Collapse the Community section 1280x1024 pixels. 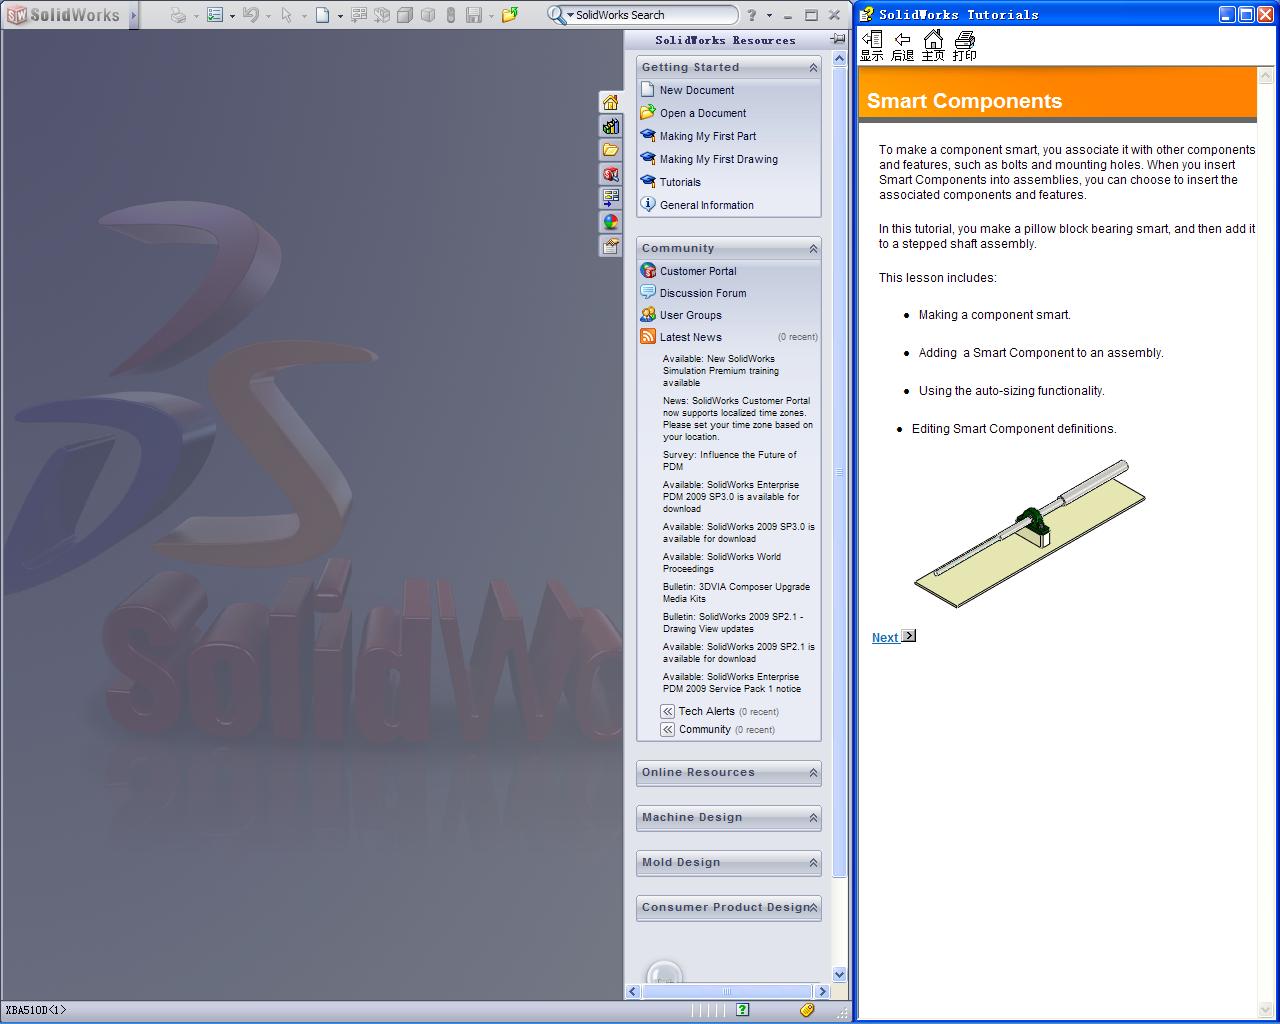point(813,249)
